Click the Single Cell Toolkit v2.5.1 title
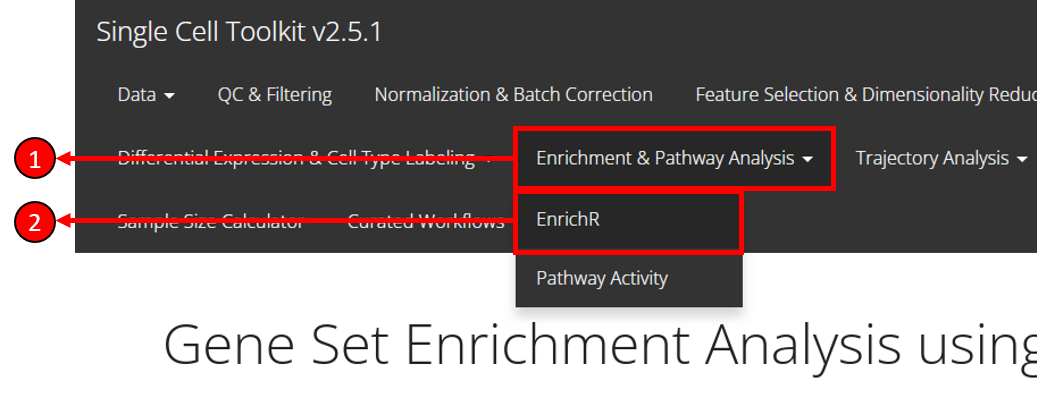Screen dimensions: 1037x395 pyautogui.click(x=239, y=32)
